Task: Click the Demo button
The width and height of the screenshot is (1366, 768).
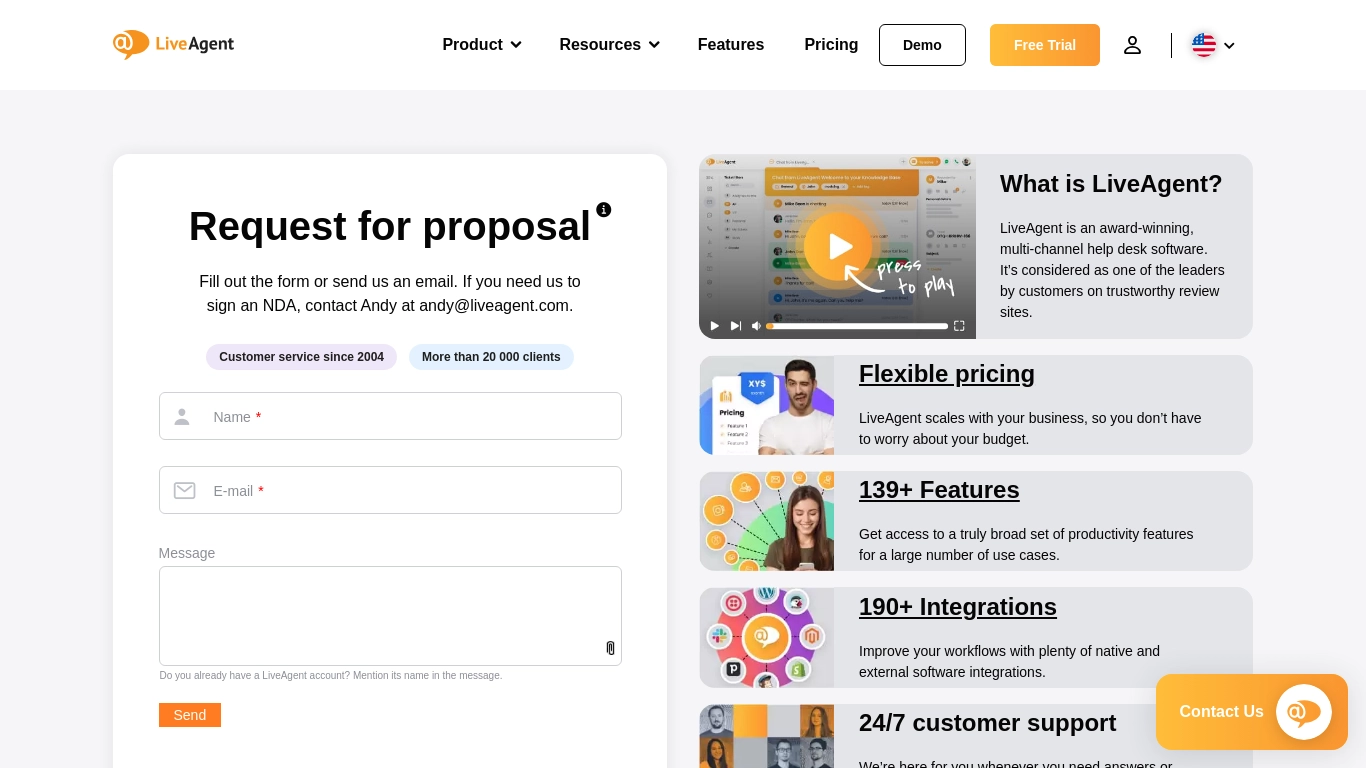Action: pos(921,44)
